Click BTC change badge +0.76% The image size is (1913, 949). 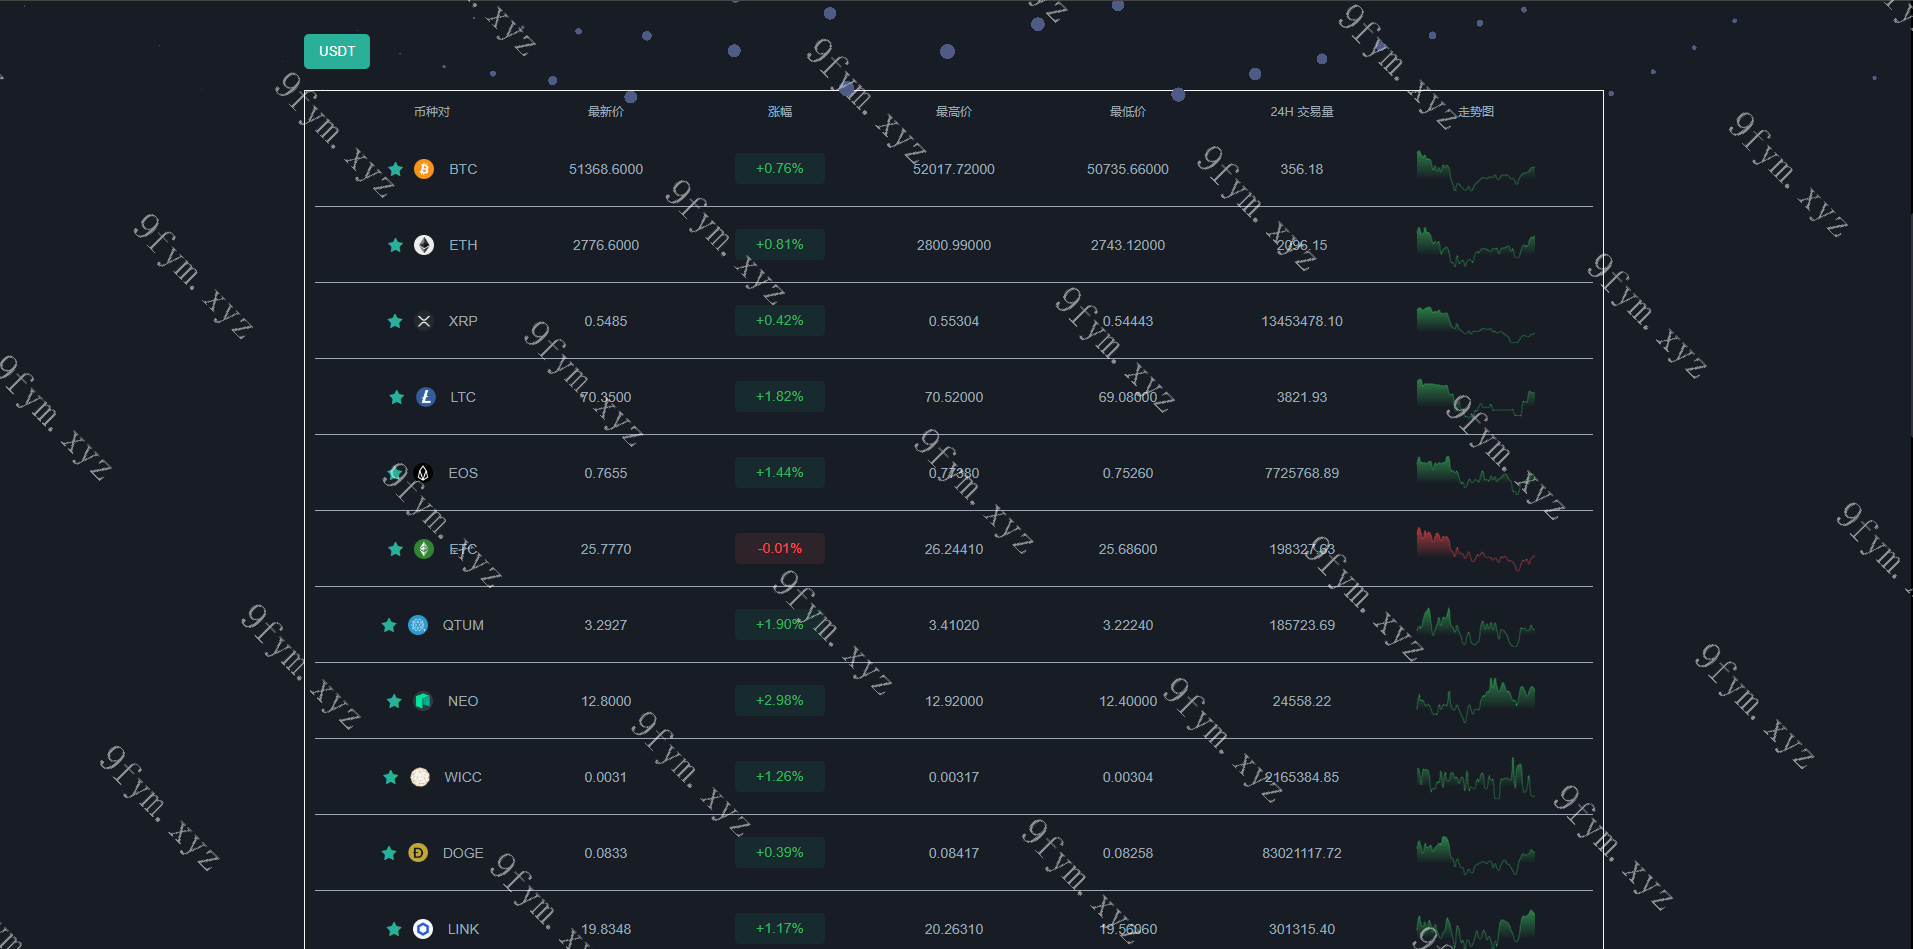780,169
